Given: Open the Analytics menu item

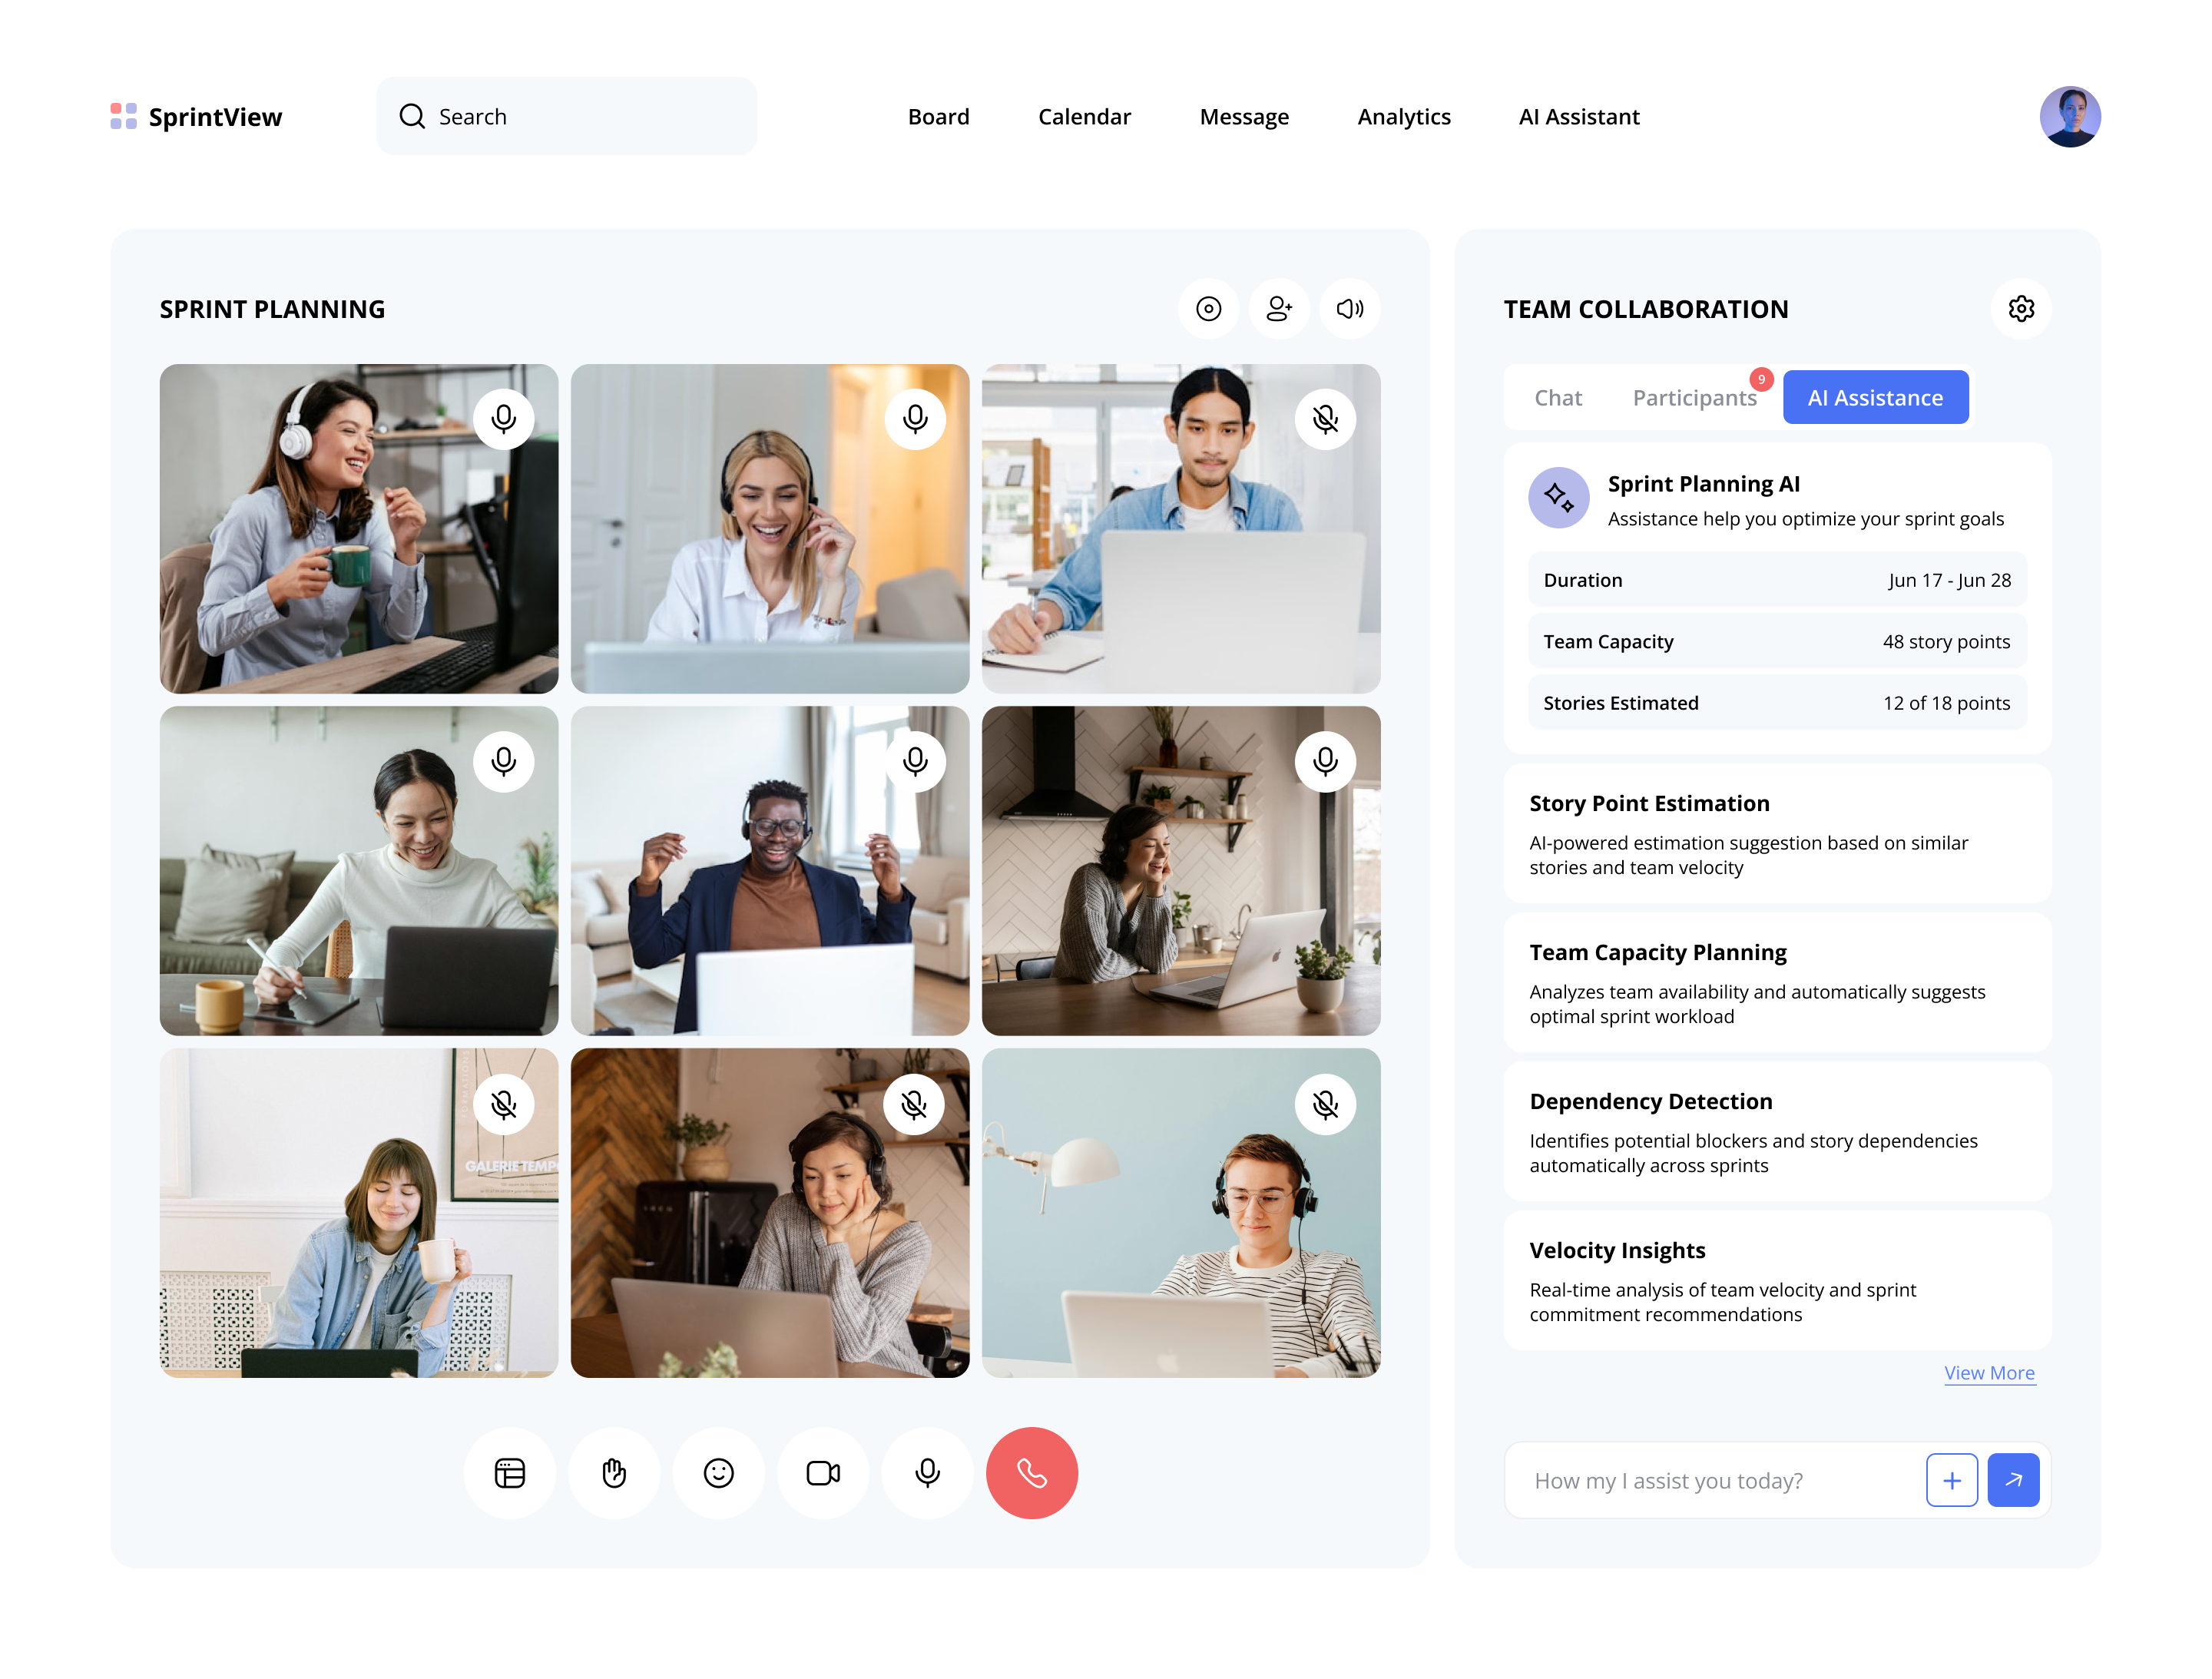Looking at the screenshot, I should (1403, 117).
